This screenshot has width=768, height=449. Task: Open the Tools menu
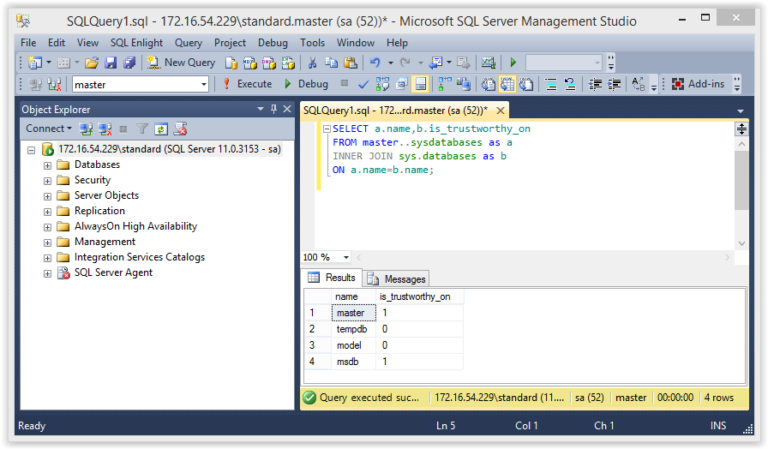312,43
